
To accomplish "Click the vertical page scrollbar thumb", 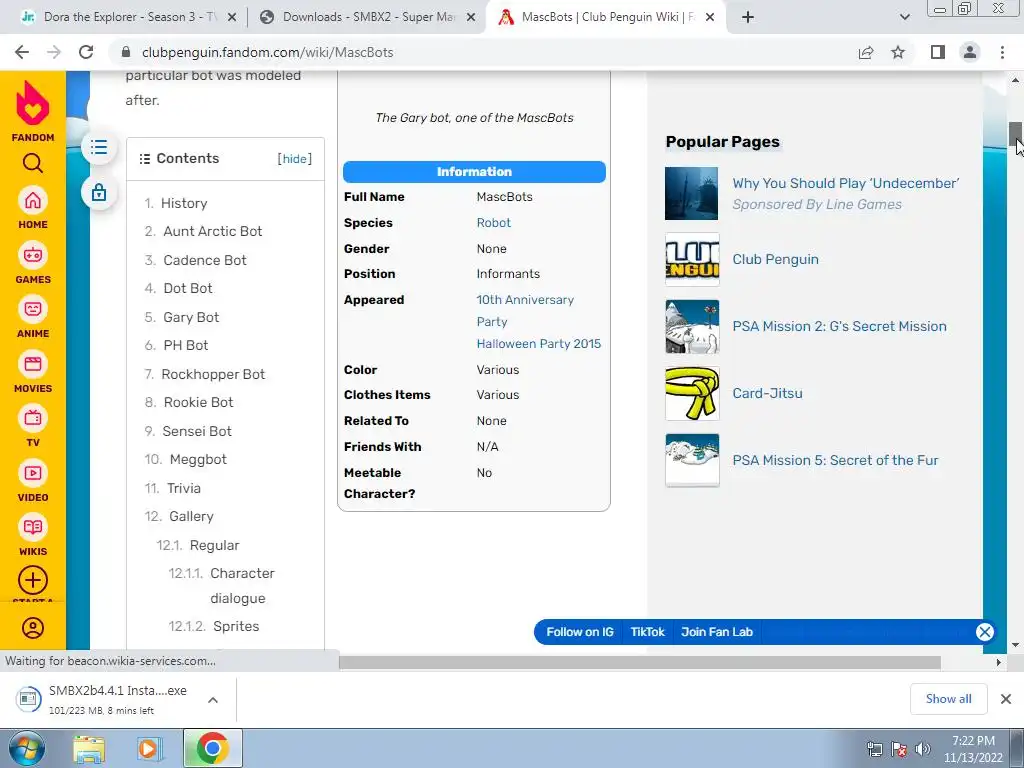I will pyautogui.click(x=1015, y=135).
